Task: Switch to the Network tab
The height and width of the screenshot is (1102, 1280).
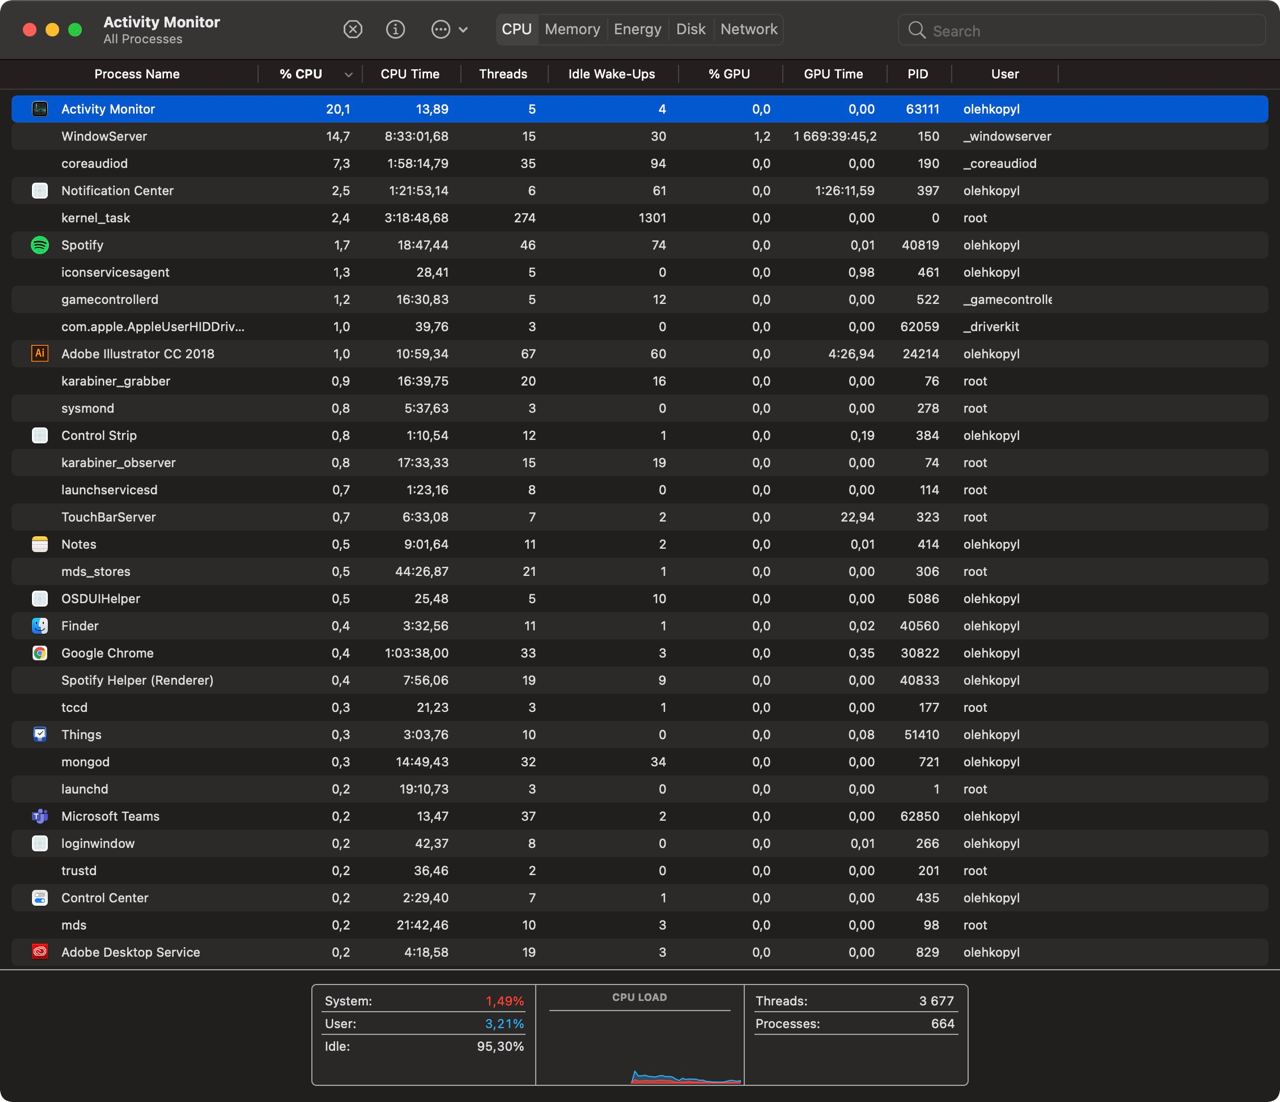Action: click(x=749, y=30)
